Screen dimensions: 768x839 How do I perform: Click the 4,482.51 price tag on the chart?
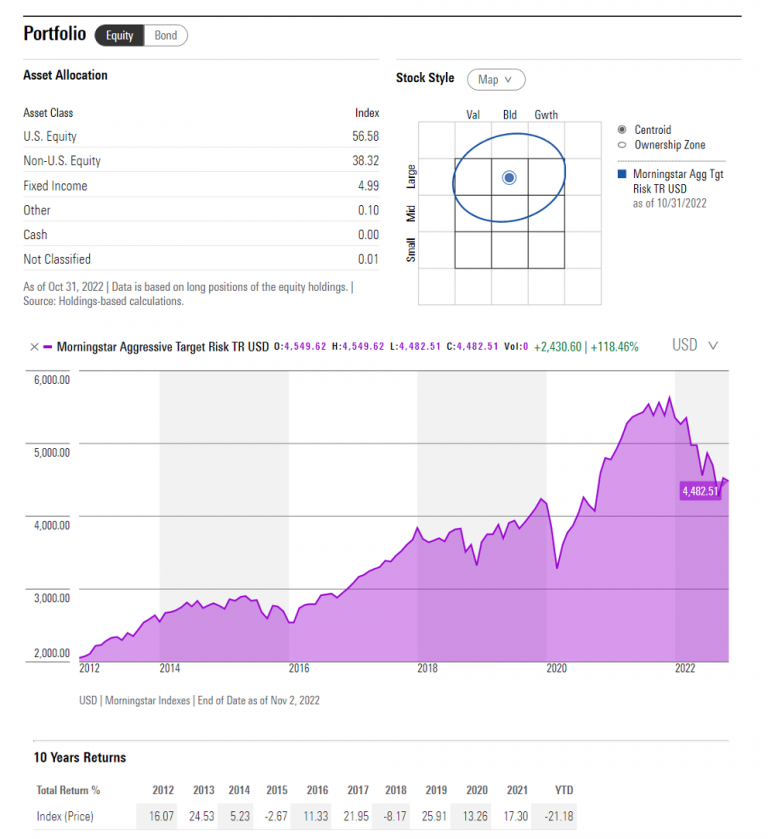(x=700, y=490)
